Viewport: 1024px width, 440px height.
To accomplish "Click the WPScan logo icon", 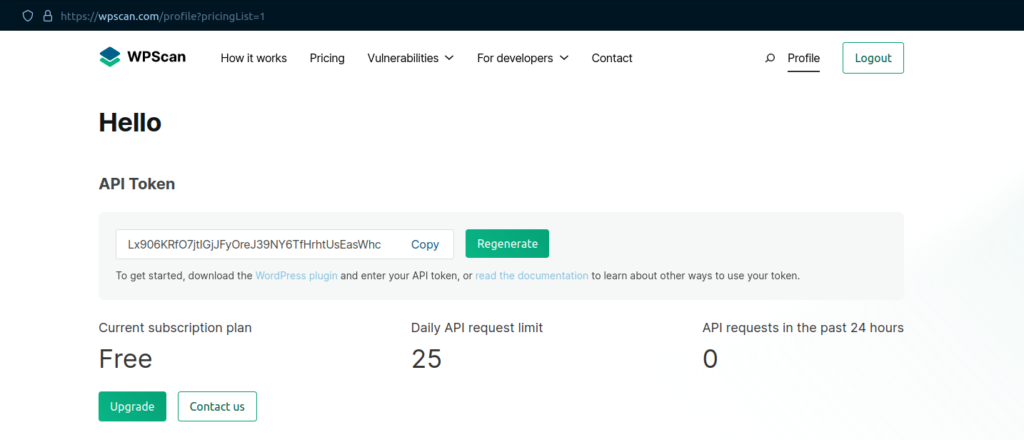I will coord(110,57).
